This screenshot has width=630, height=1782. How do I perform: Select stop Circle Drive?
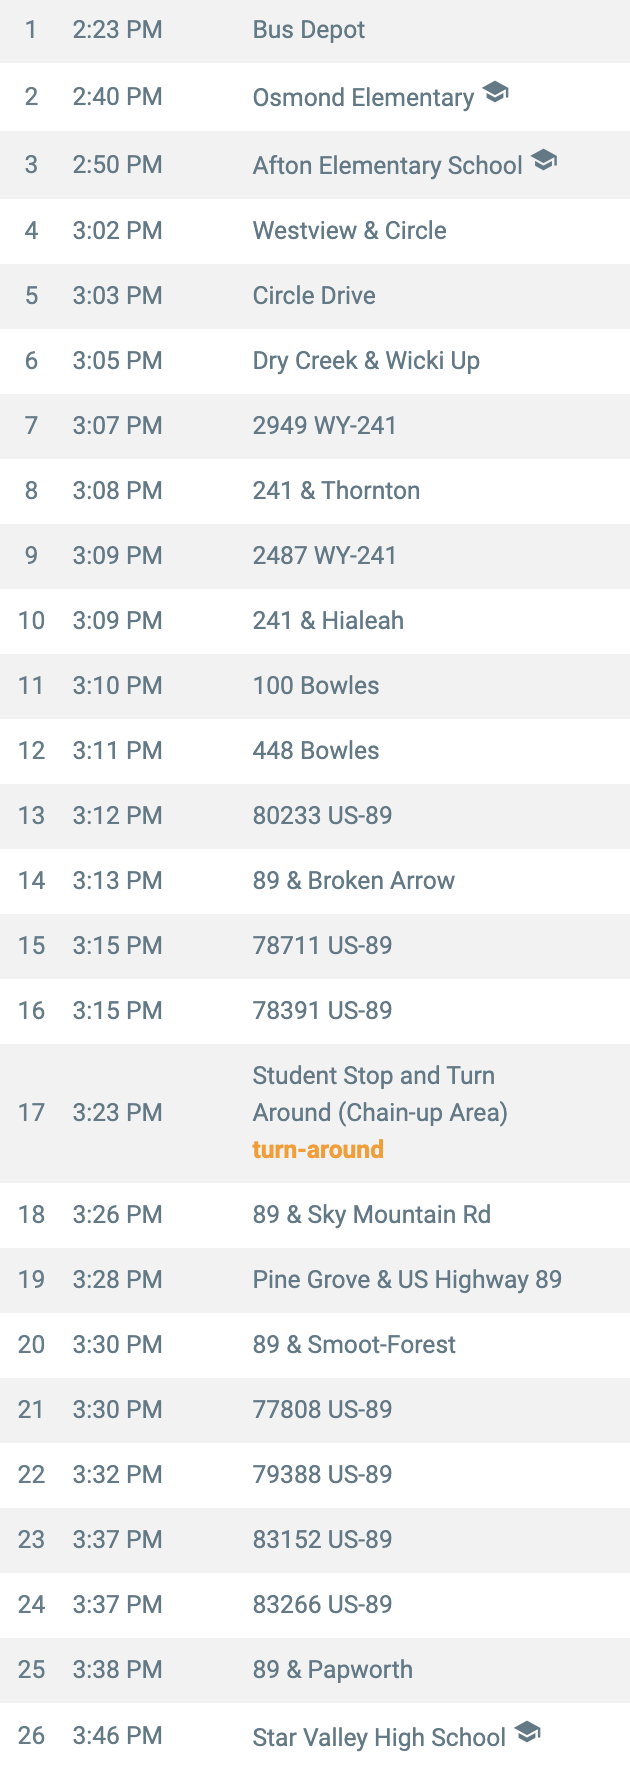tap(315, 296)
